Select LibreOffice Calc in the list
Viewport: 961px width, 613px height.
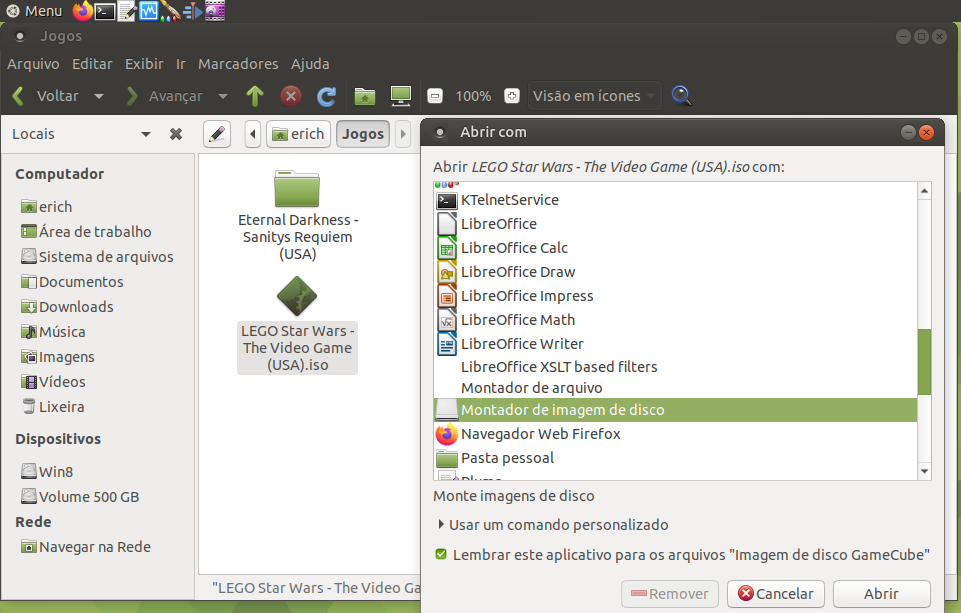(675, 248)
